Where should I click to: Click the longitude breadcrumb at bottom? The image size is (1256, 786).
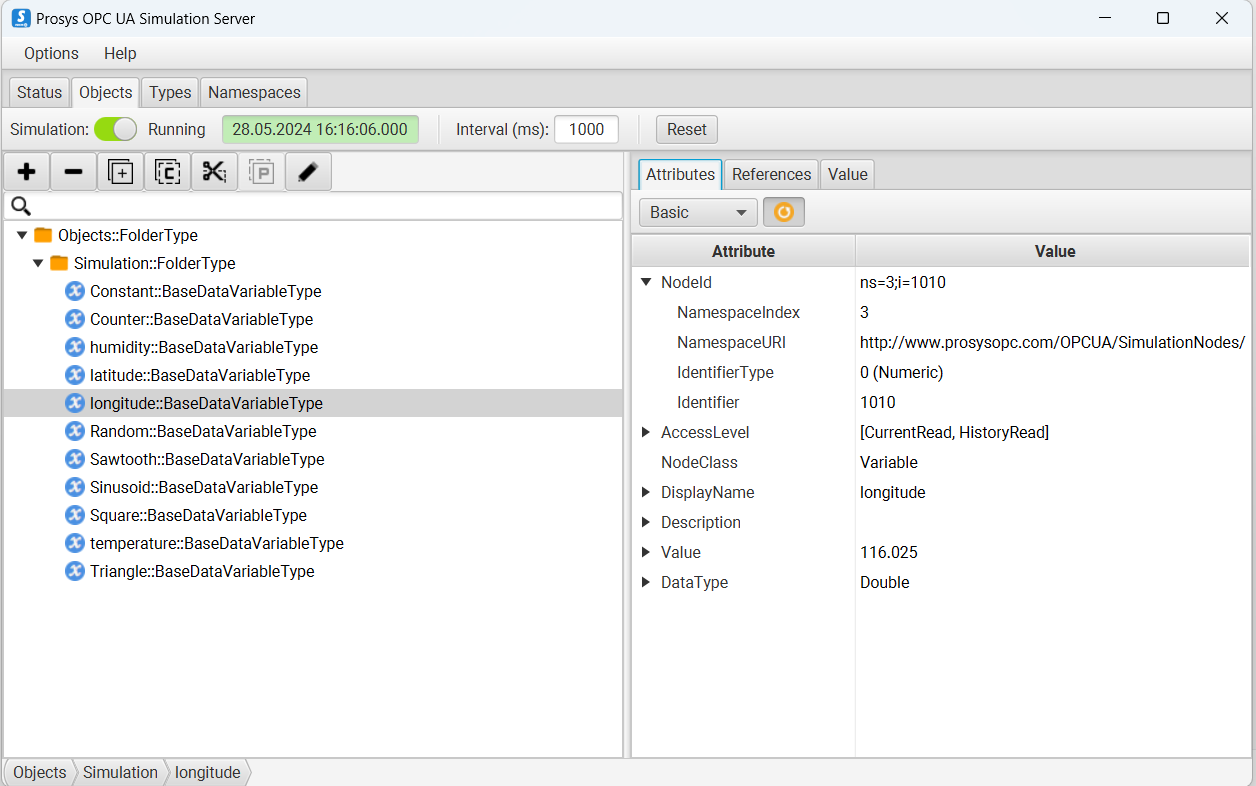208,772
